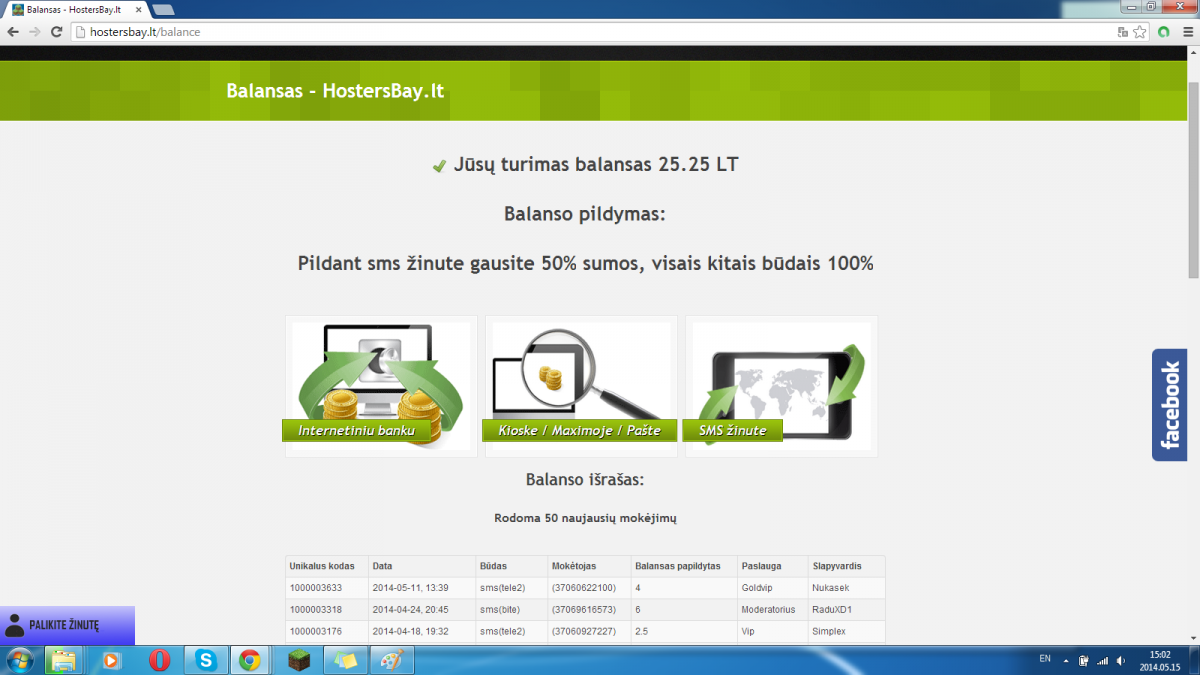This screenshot has height=675, width=1200.
Task: Click the green checkmark next to balance
Action: pyautogui.click(x=439, y=166)
